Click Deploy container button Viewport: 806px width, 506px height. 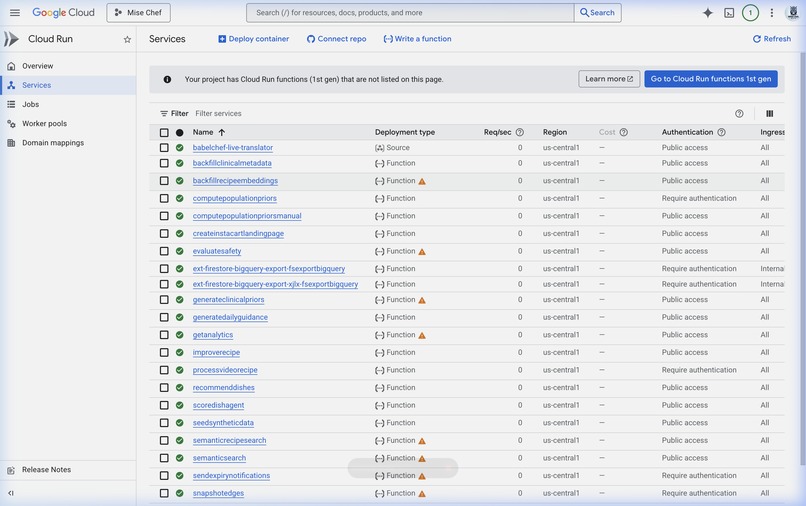point(253,39)
